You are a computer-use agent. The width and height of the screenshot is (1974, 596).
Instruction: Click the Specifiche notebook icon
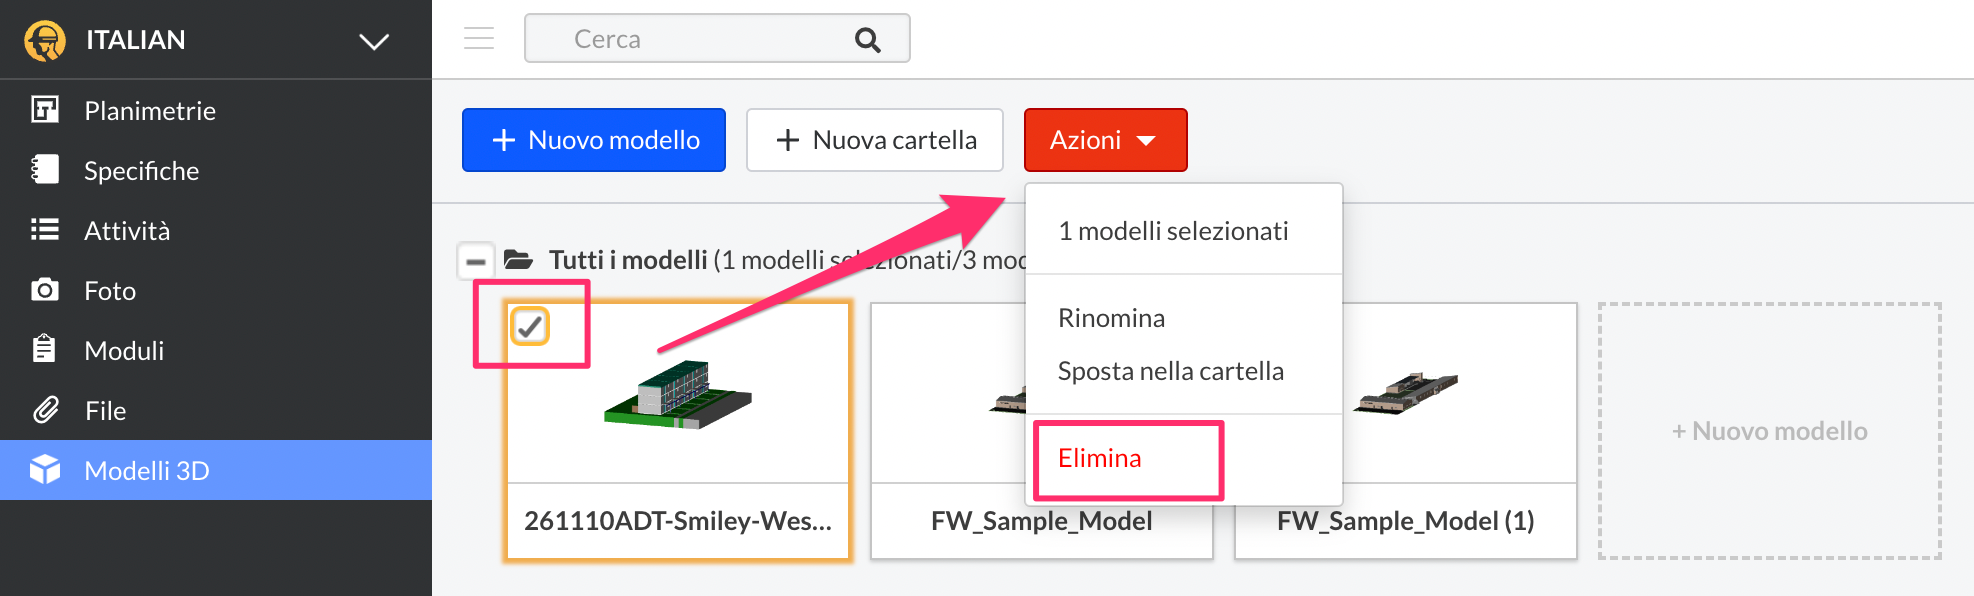(45, 169)
